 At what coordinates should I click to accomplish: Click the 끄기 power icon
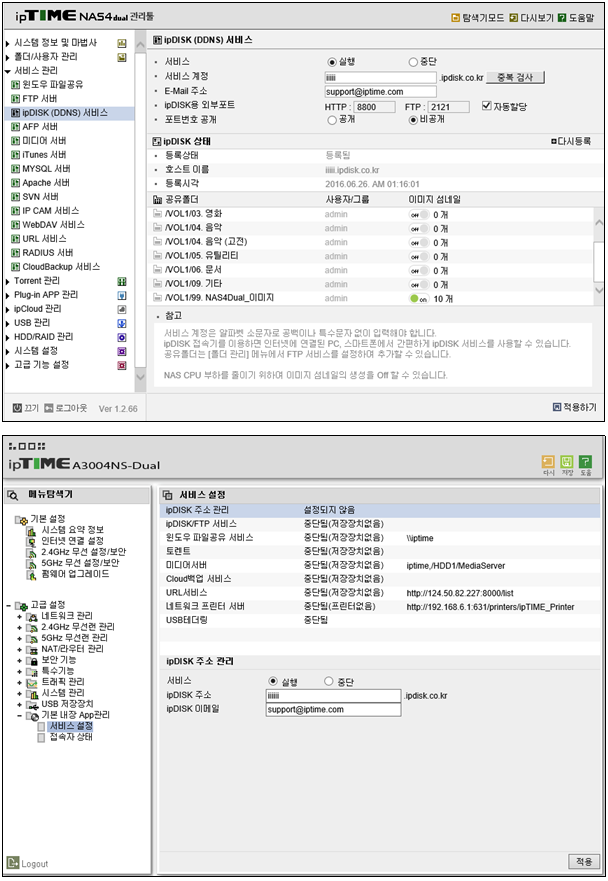pyautogui.click(x=17, y=408)
